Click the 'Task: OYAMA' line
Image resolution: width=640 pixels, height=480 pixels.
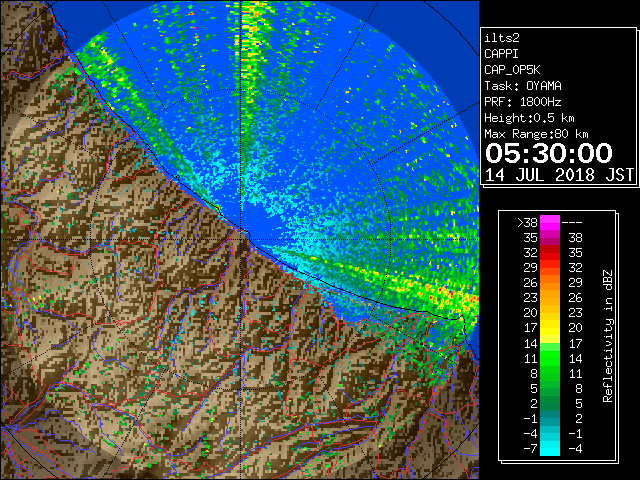click(523, 86)
